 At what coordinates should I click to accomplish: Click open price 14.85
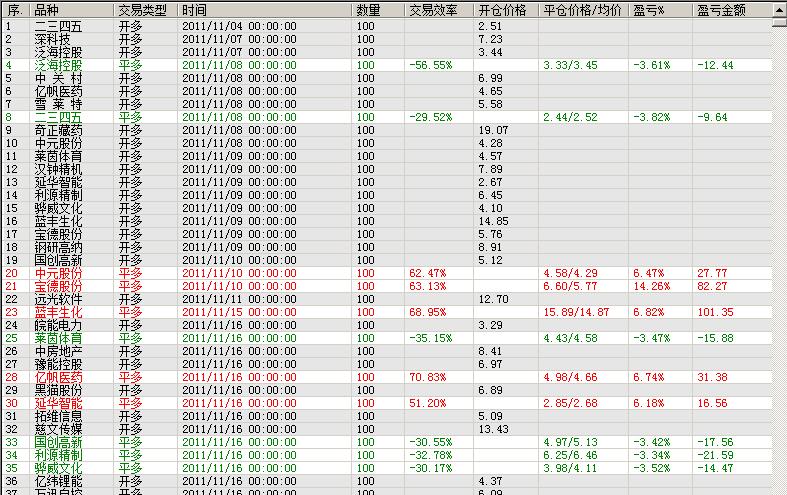[493, 221]
